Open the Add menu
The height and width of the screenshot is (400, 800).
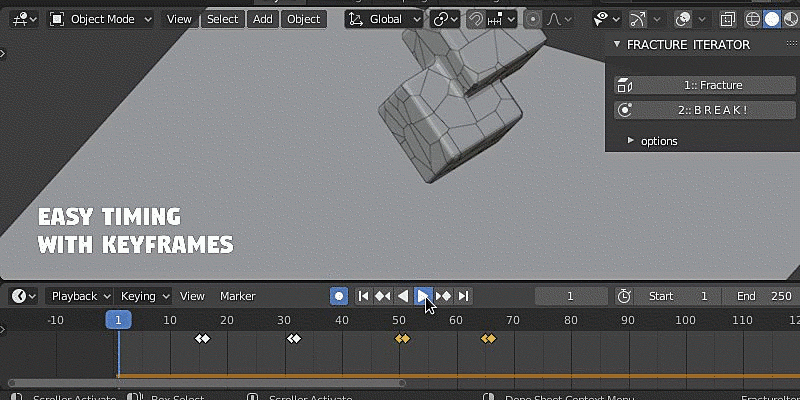coord(262,19)
